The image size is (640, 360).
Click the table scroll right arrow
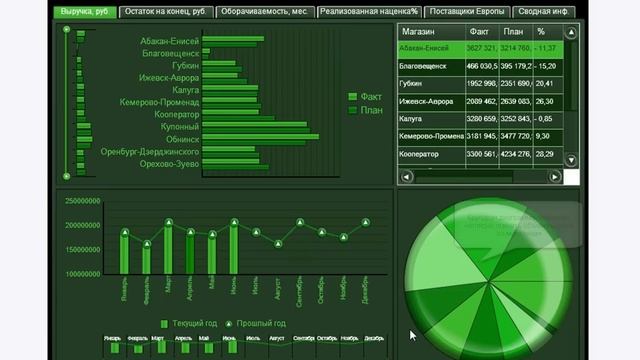coord(554,177)
